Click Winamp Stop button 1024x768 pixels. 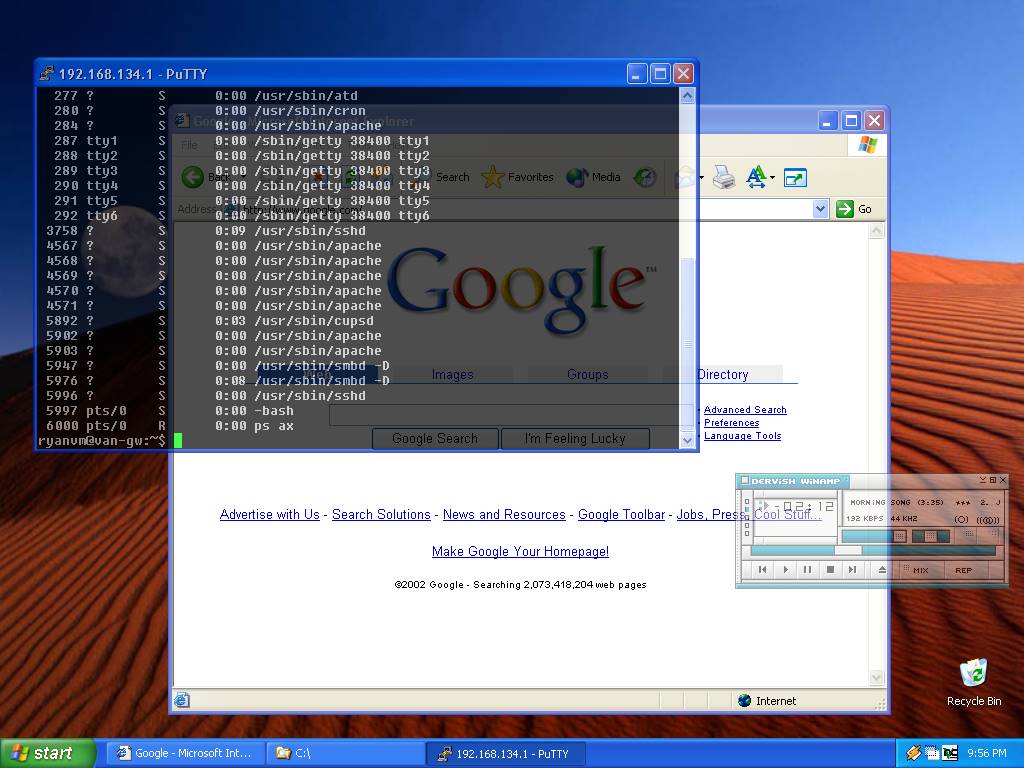click(830, 569)
